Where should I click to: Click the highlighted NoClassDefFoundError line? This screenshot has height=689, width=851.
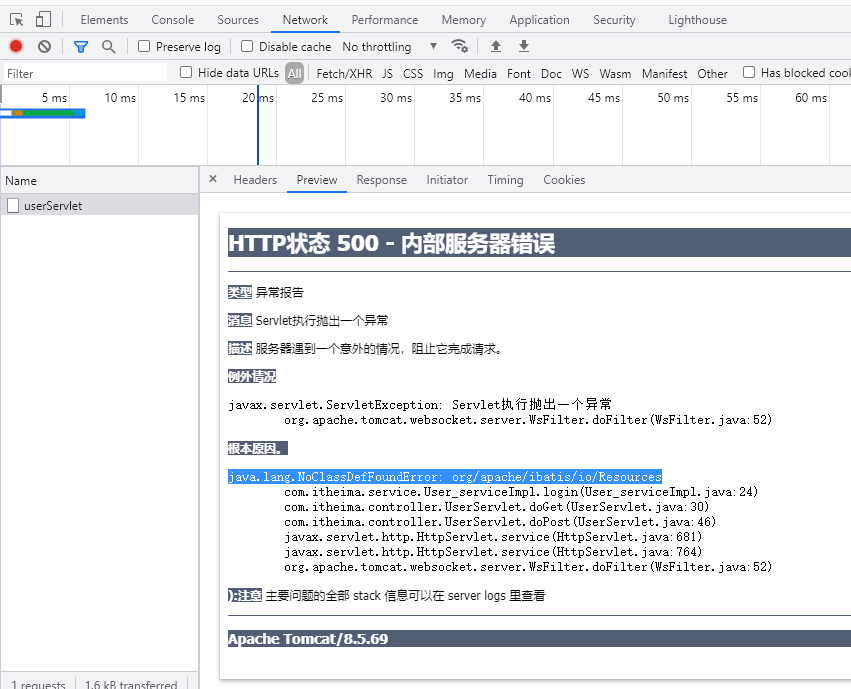[444, 476]
